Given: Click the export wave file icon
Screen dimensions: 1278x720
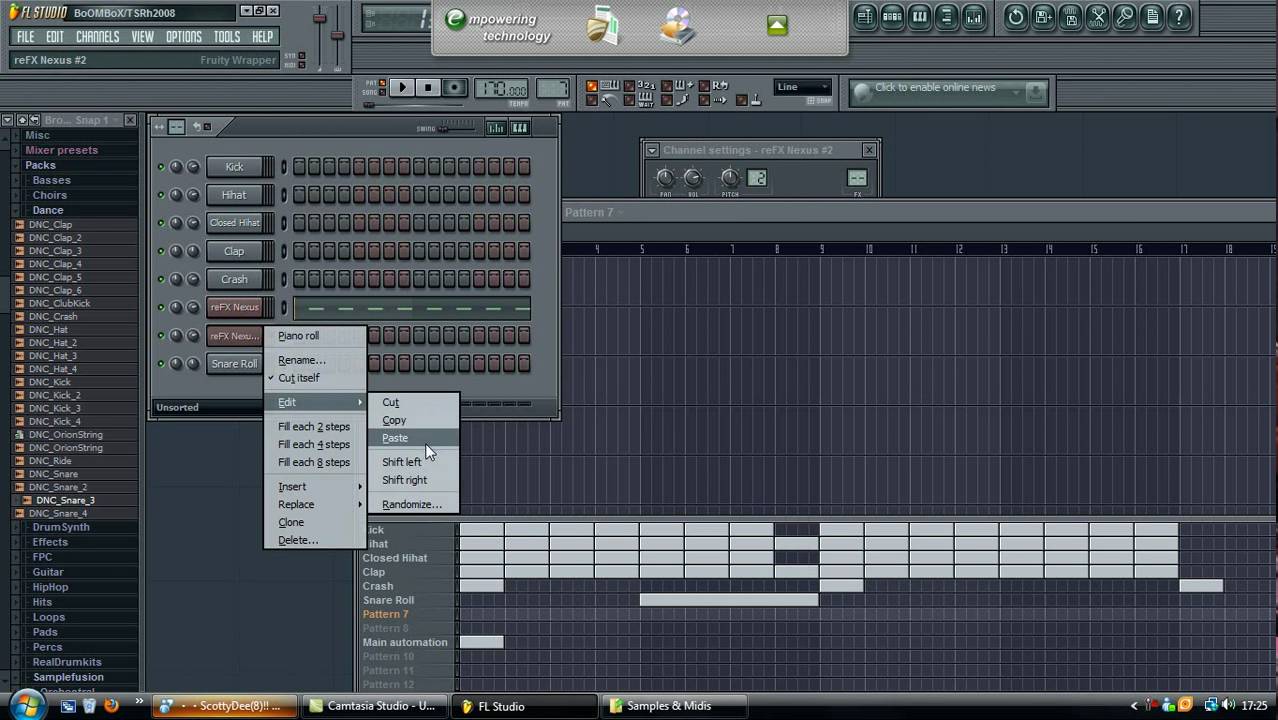Looking at the screenshot, I should click(x=1070, y=16).
